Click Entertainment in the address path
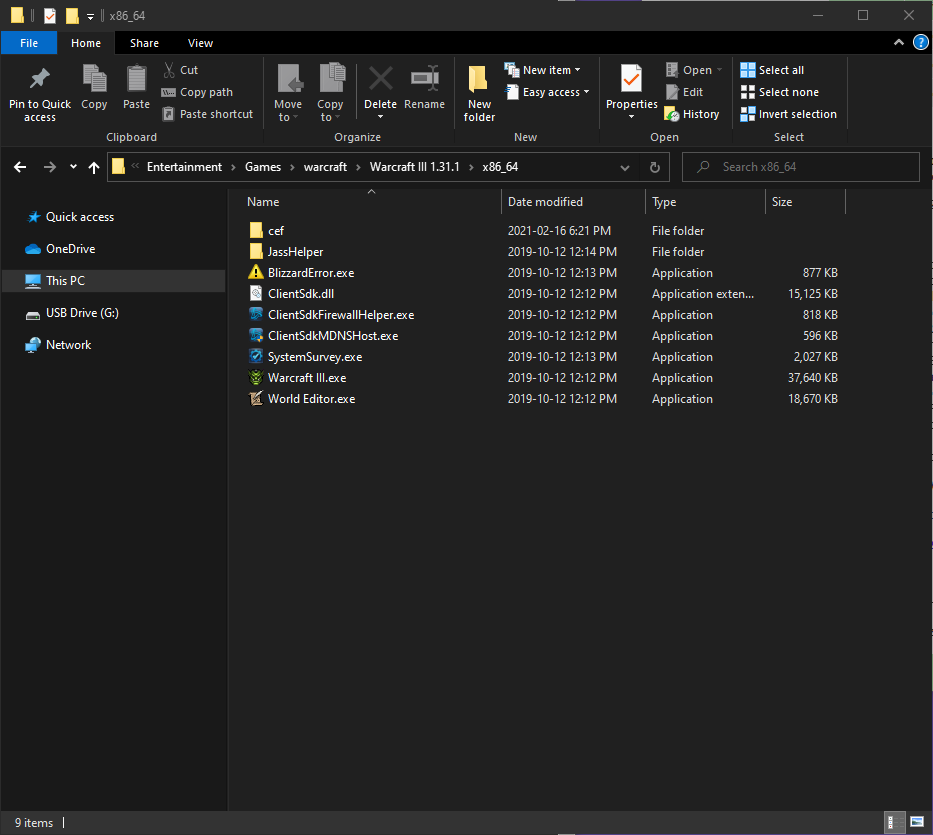The width and height of the screenshot is (933, 835). [x=184, y=167]
